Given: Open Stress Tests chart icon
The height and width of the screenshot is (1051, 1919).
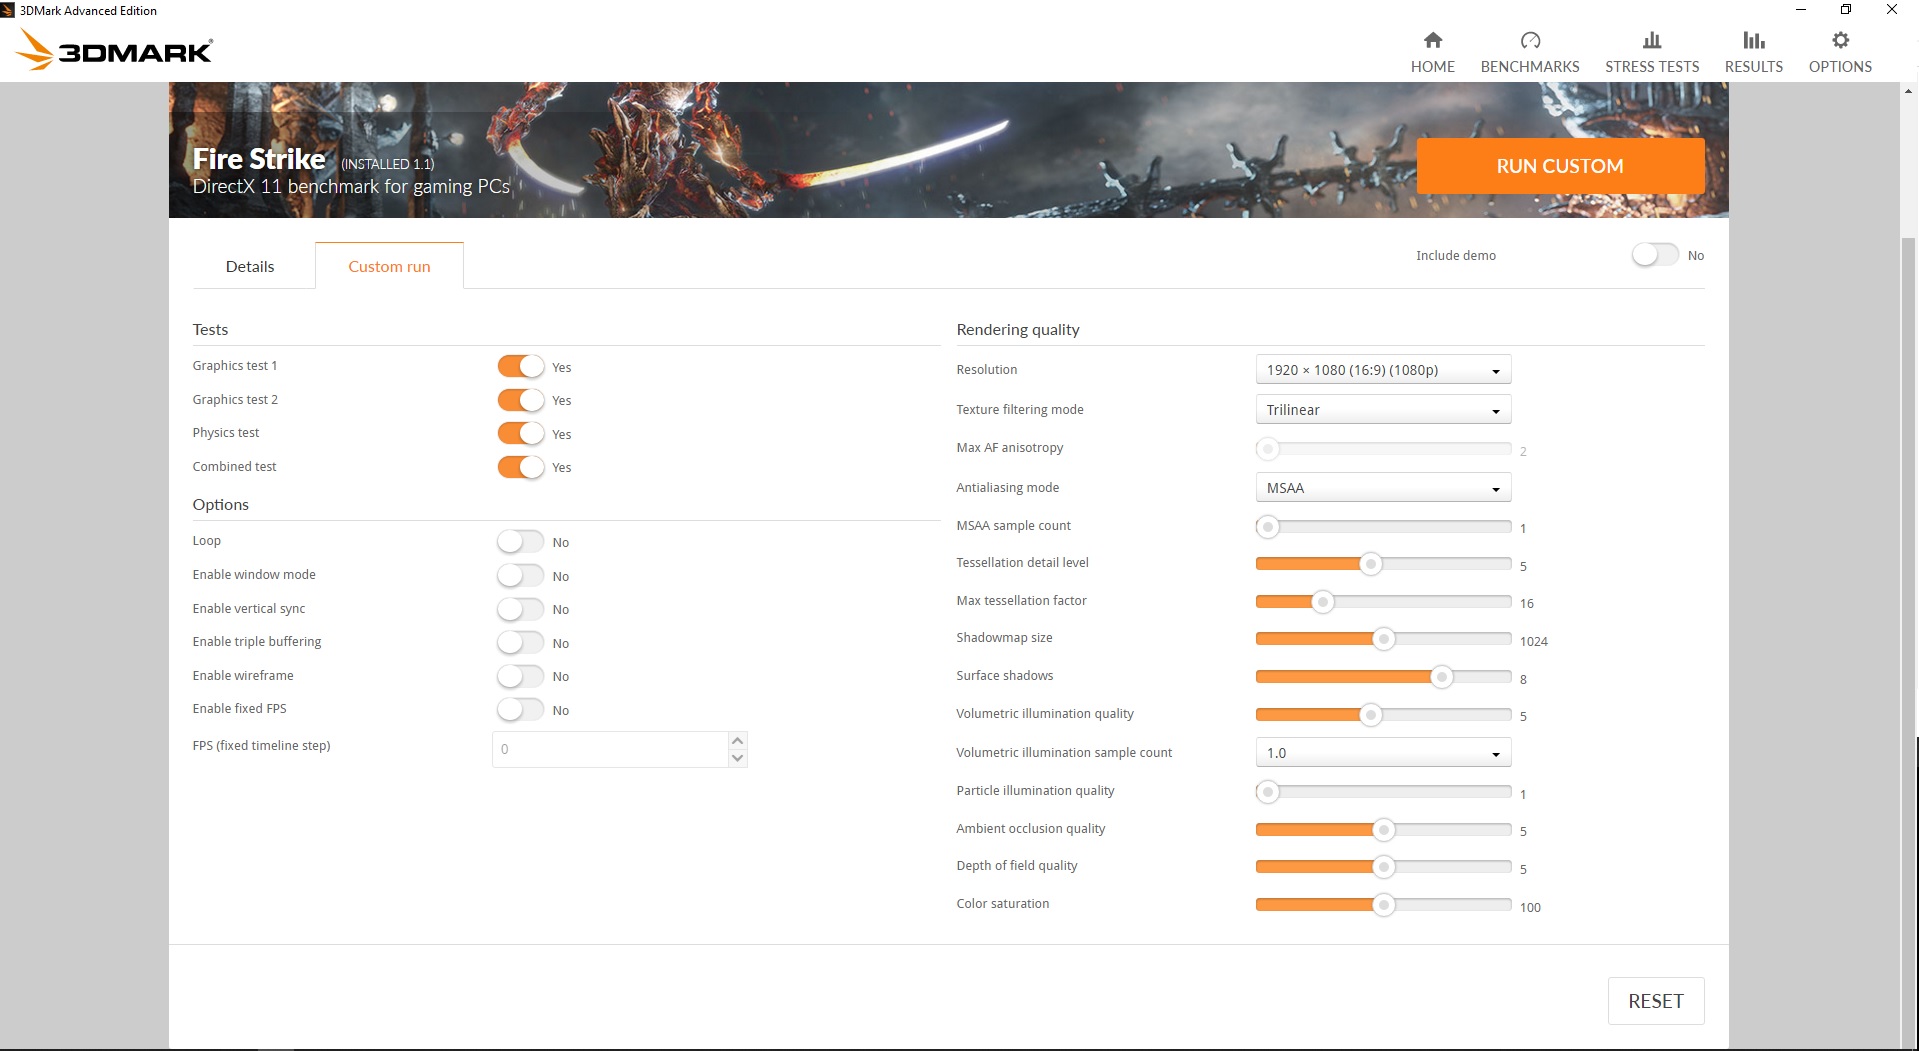Looking at the screenshot, I should click(x=1652, y=41).
